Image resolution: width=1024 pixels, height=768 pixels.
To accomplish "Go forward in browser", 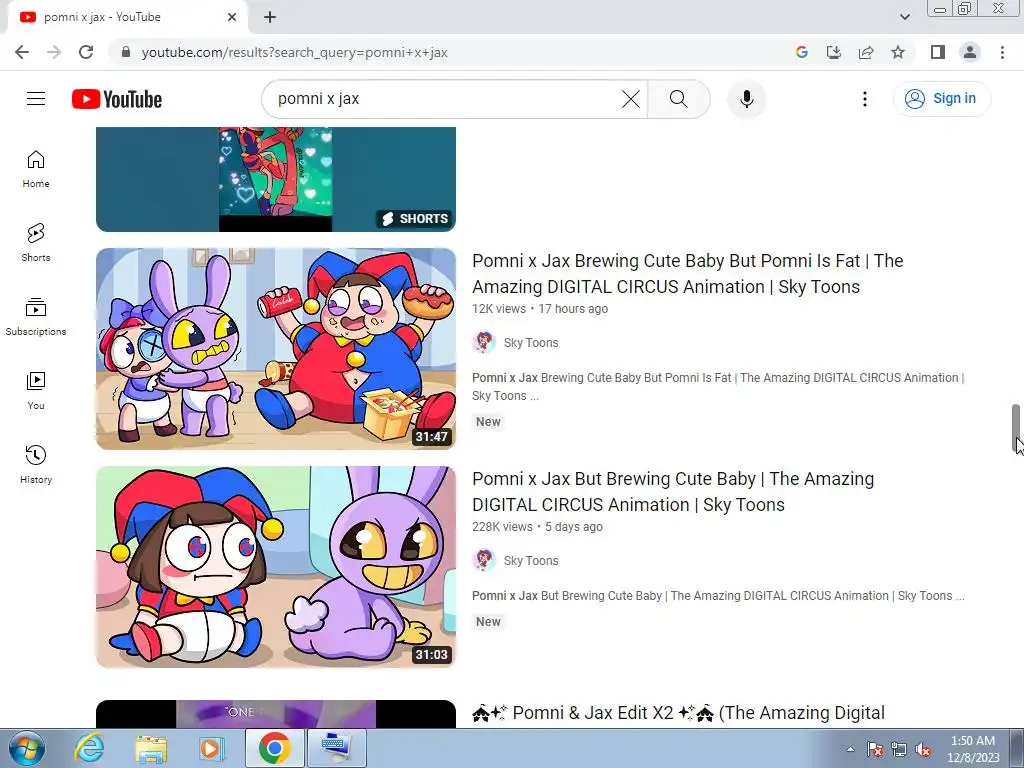I will [x=54, y=52].
